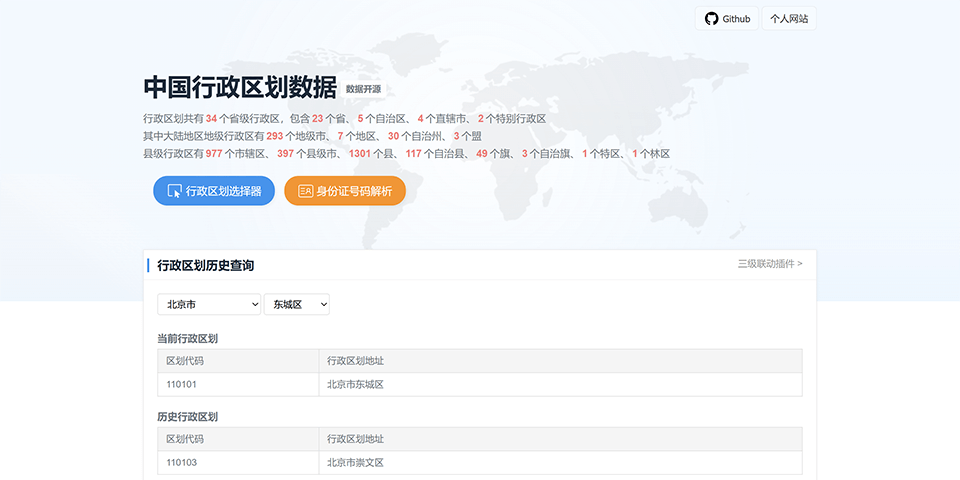Click the Github octocat icon

point(711,19)
